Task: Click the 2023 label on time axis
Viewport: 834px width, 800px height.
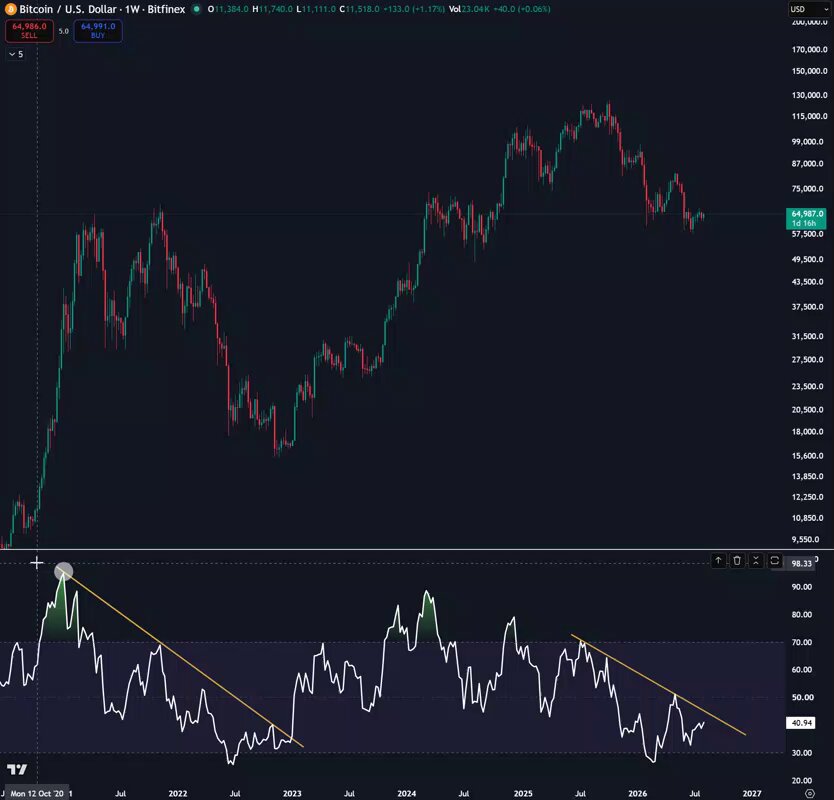Action: [x=292, y=793]
